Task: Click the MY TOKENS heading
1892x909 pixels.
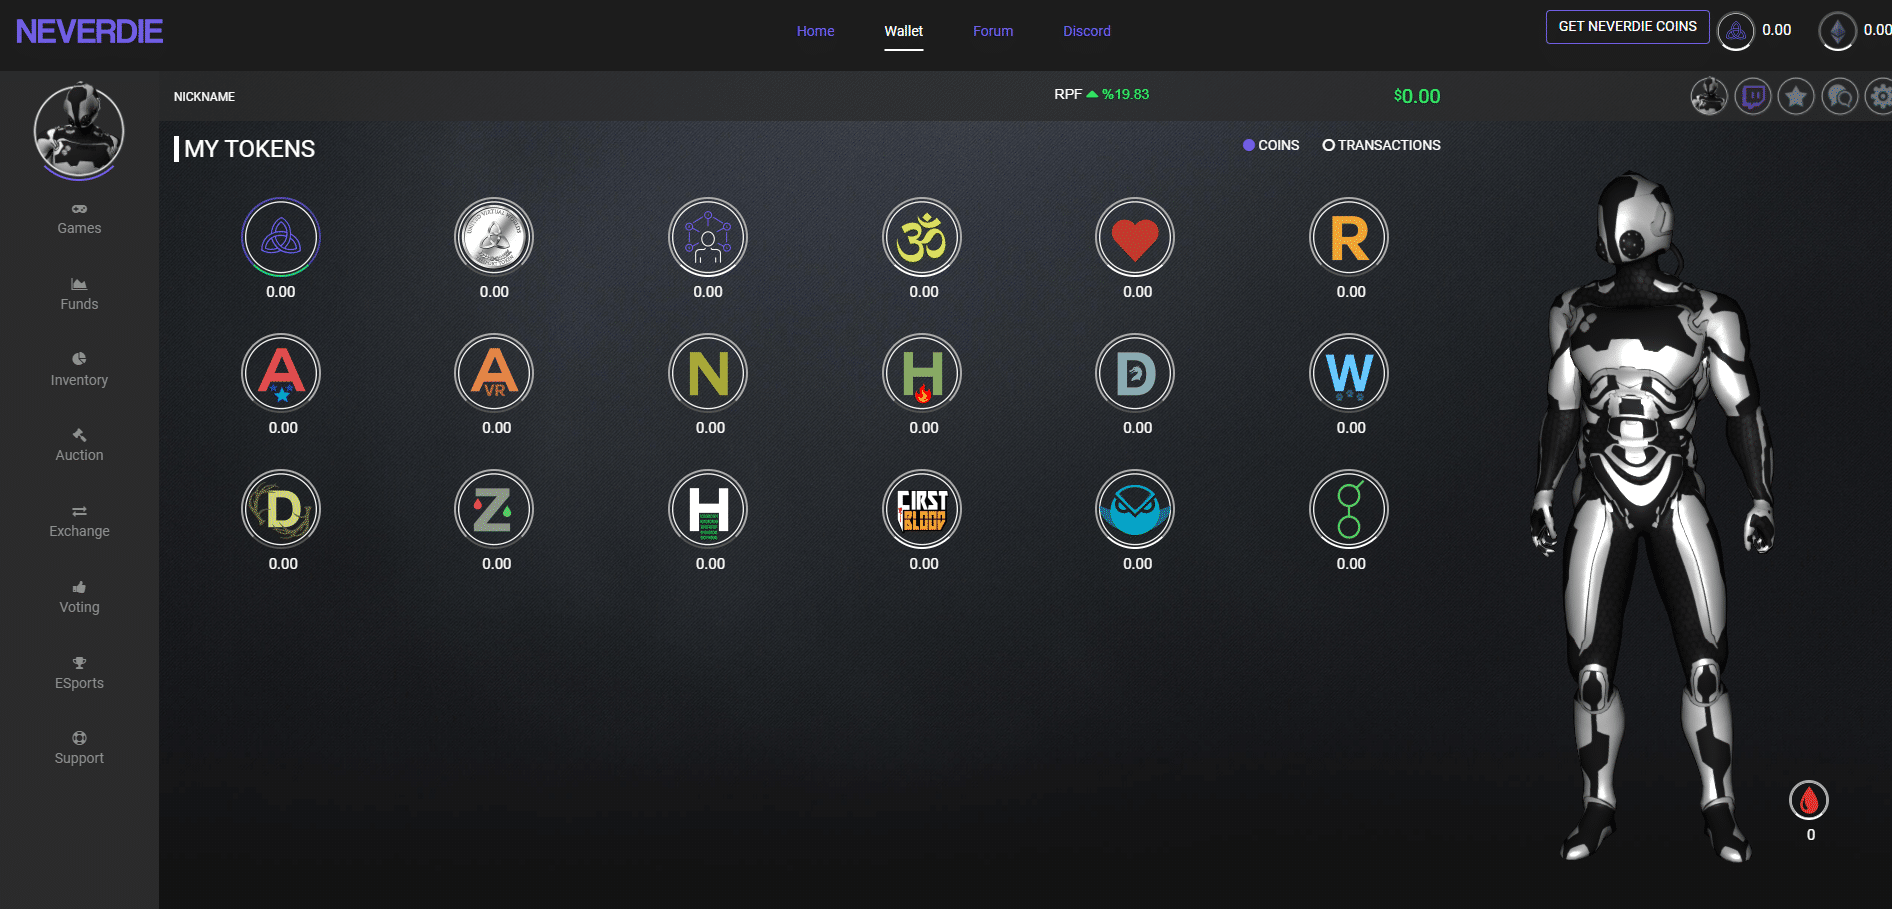Action: tap(249, 149)
